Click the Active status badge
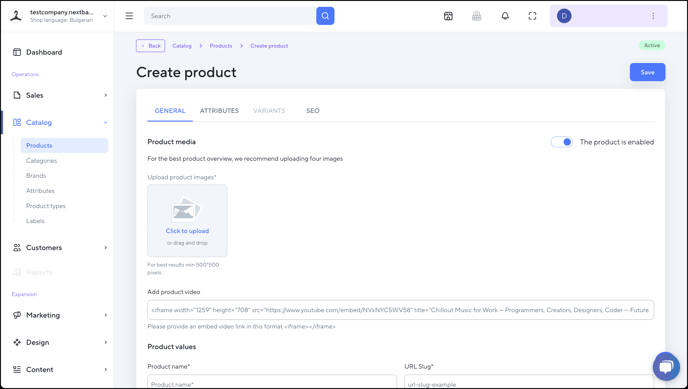Screen dimensions: 688x389 click(x=652, y=45)
